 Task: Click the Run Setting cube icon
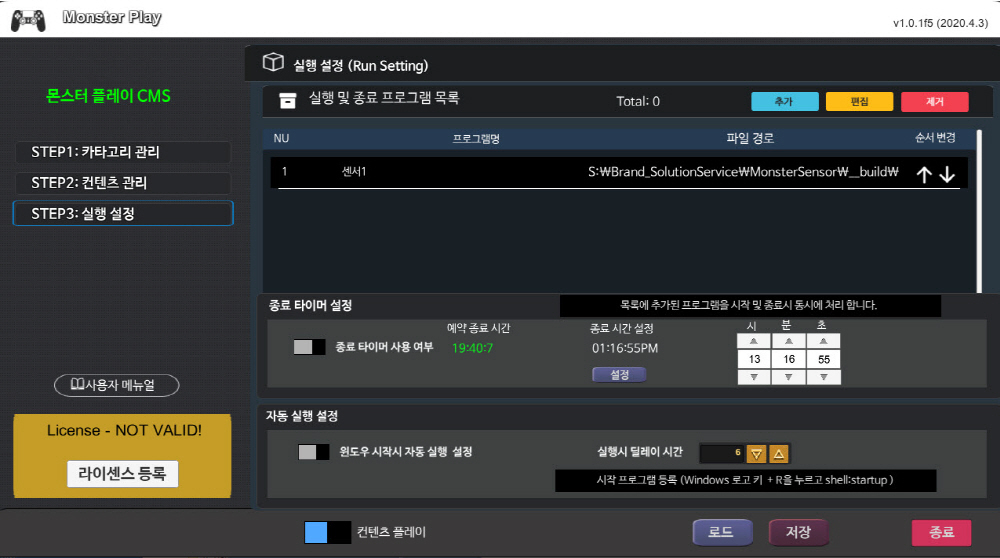click(x=273, y=62)
